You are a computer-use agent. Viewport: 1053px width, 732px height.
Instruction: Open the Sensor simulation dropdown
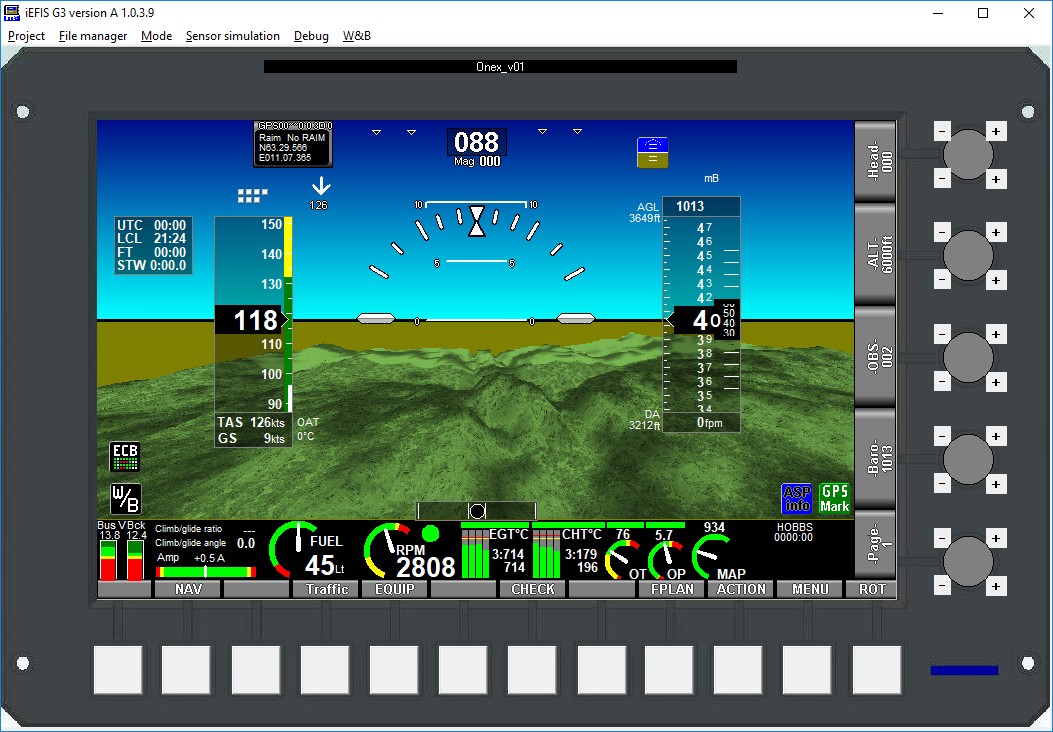click(232, 36)
